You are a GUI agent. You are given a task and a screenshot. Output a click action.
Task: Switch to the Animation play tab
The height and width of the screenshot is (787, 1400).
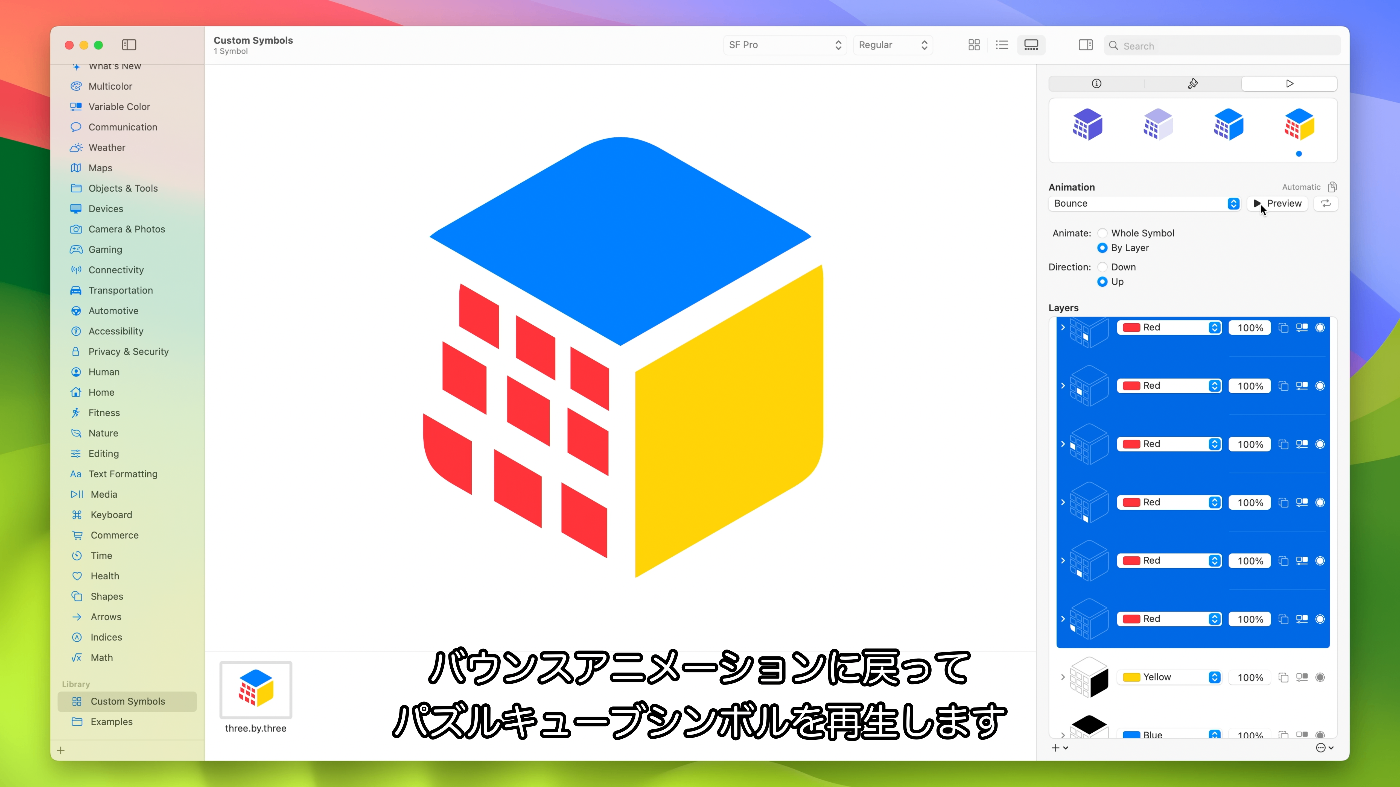coord(1289,84)
